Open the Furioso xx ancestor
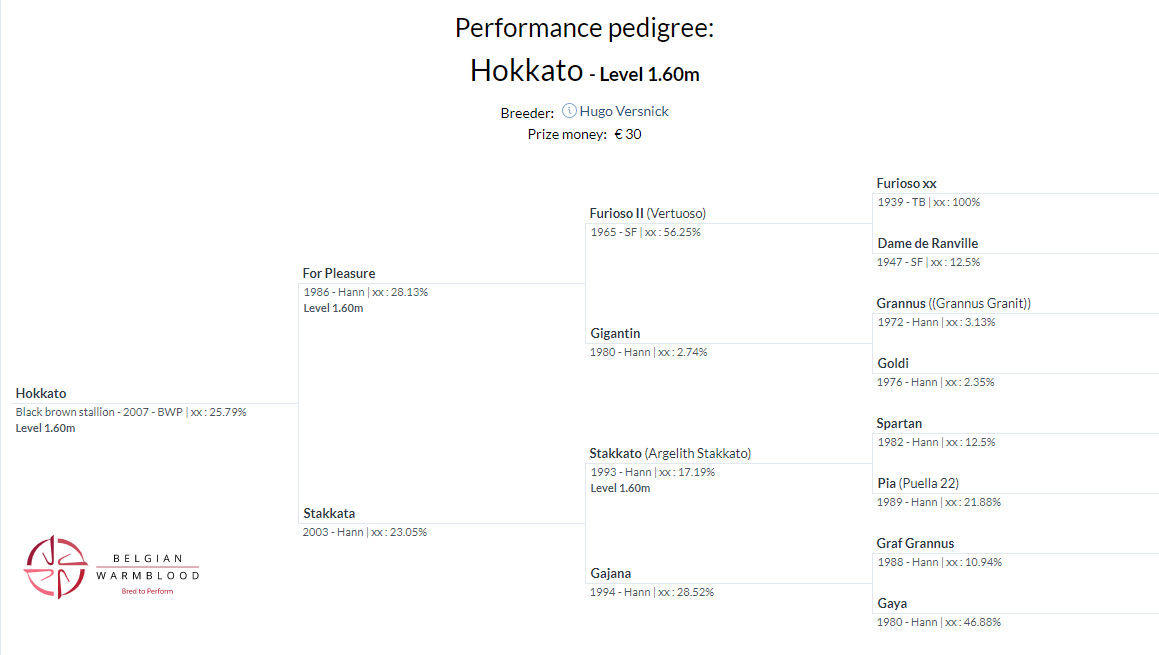The width and height of the screenshot is (1159, 655). click(906, 183)
